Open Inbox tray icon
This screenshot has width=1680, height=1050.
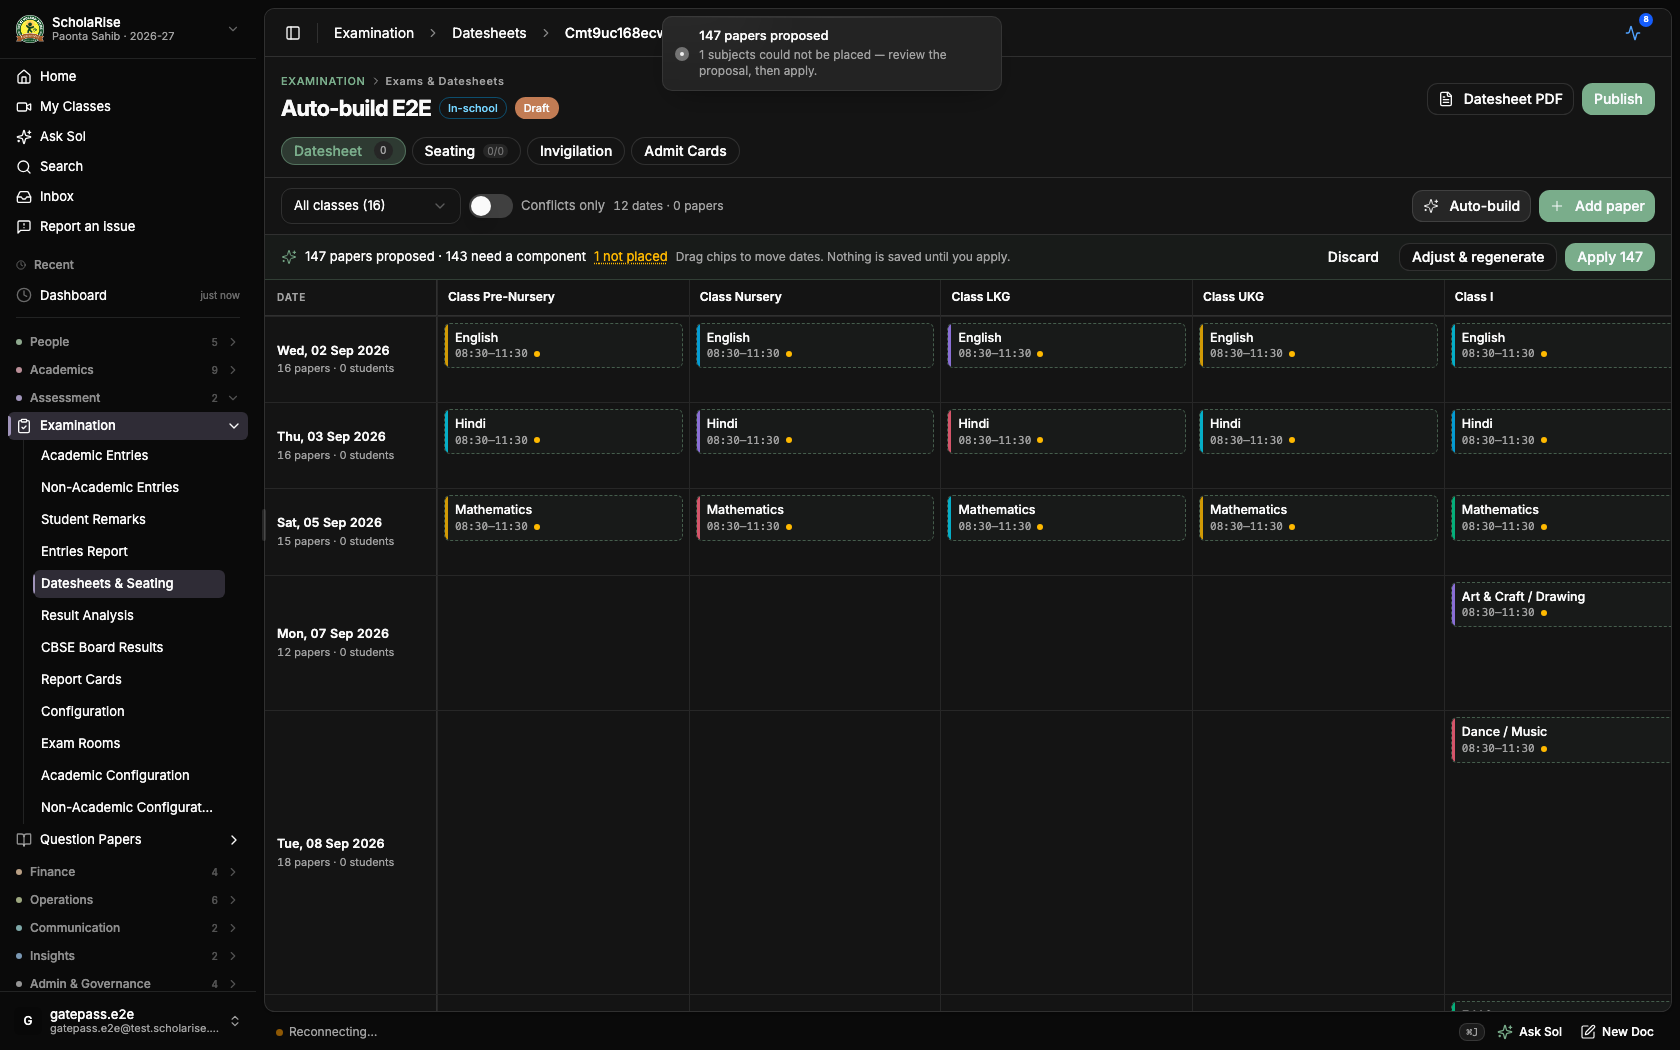tap(24, 196)
